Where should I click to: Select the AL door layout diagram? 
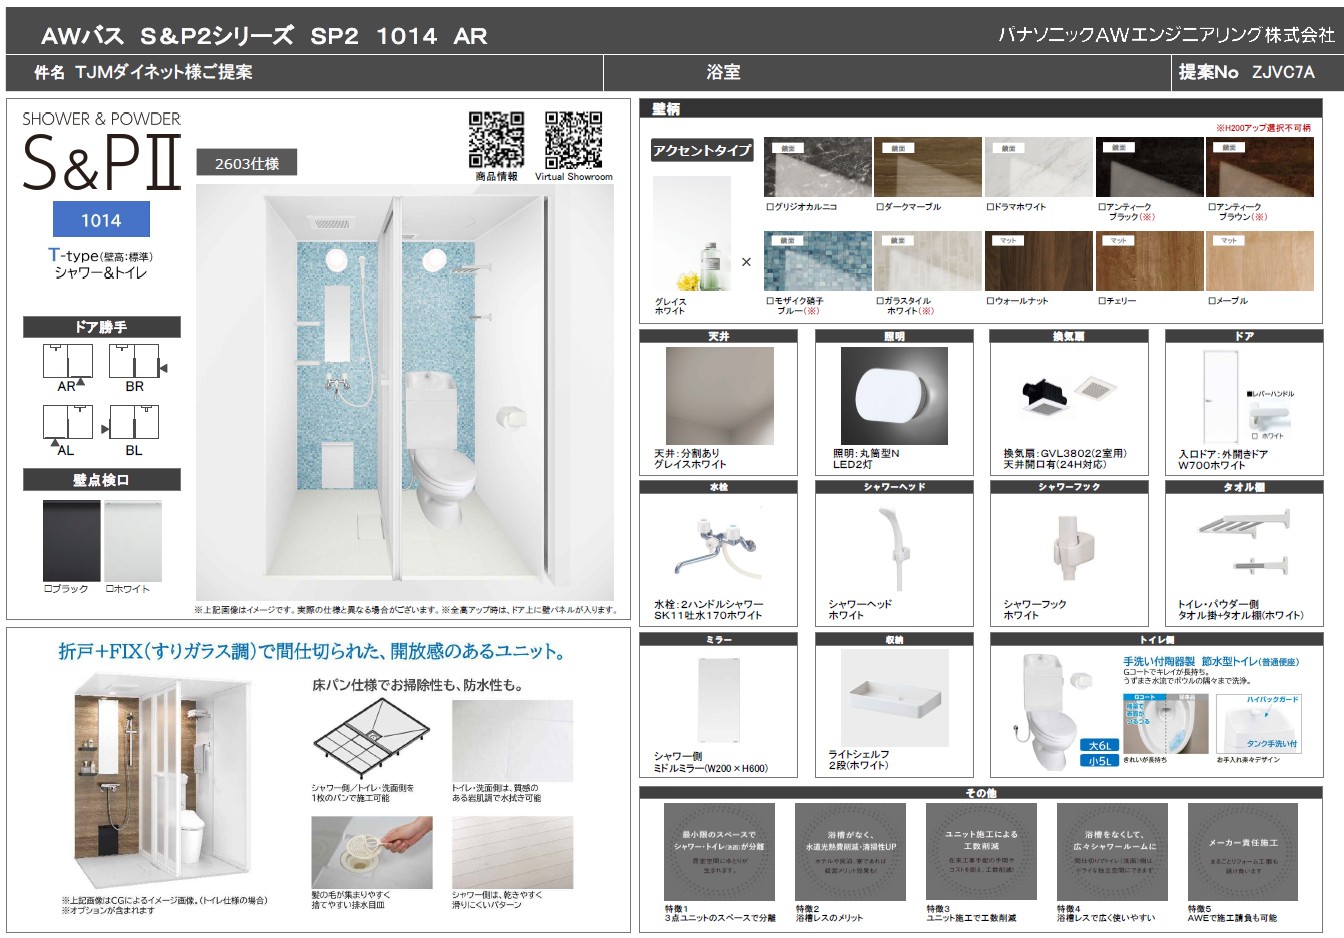[68, 424]
